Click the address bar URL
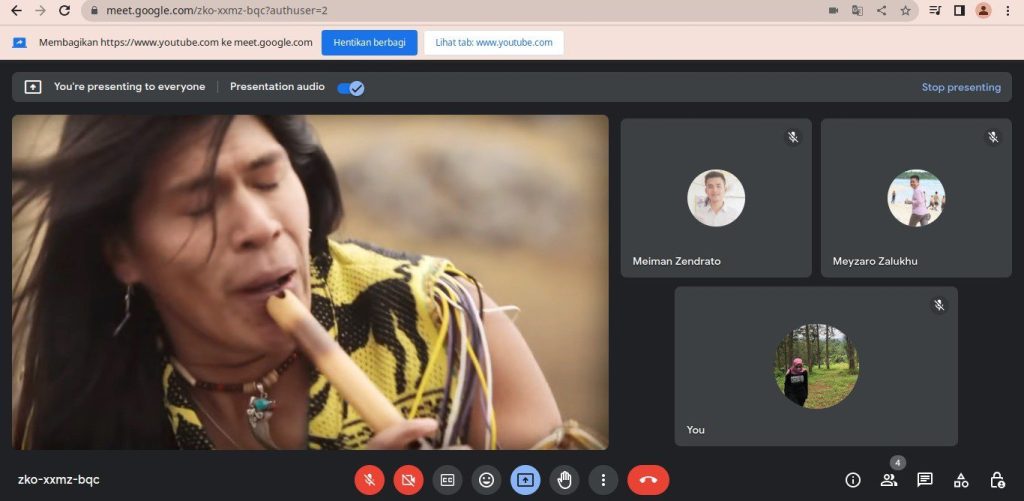The height and width of the screenshot is (501, 1024). pos(217,10)
